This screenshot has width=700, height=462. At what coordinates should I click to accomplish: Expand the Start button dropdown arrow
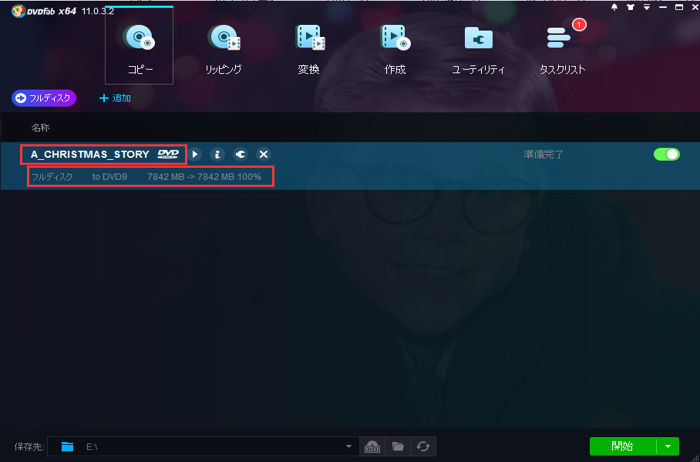pyautogui.click(x=668, y=446)
